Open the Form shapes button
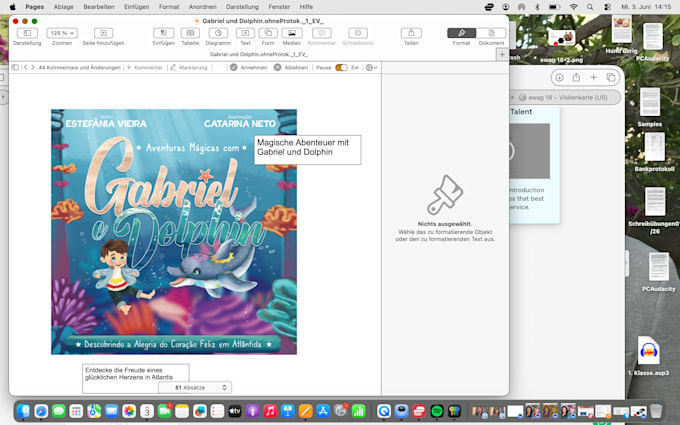This screenshot has height=425, width=680. tap(268, 33)
